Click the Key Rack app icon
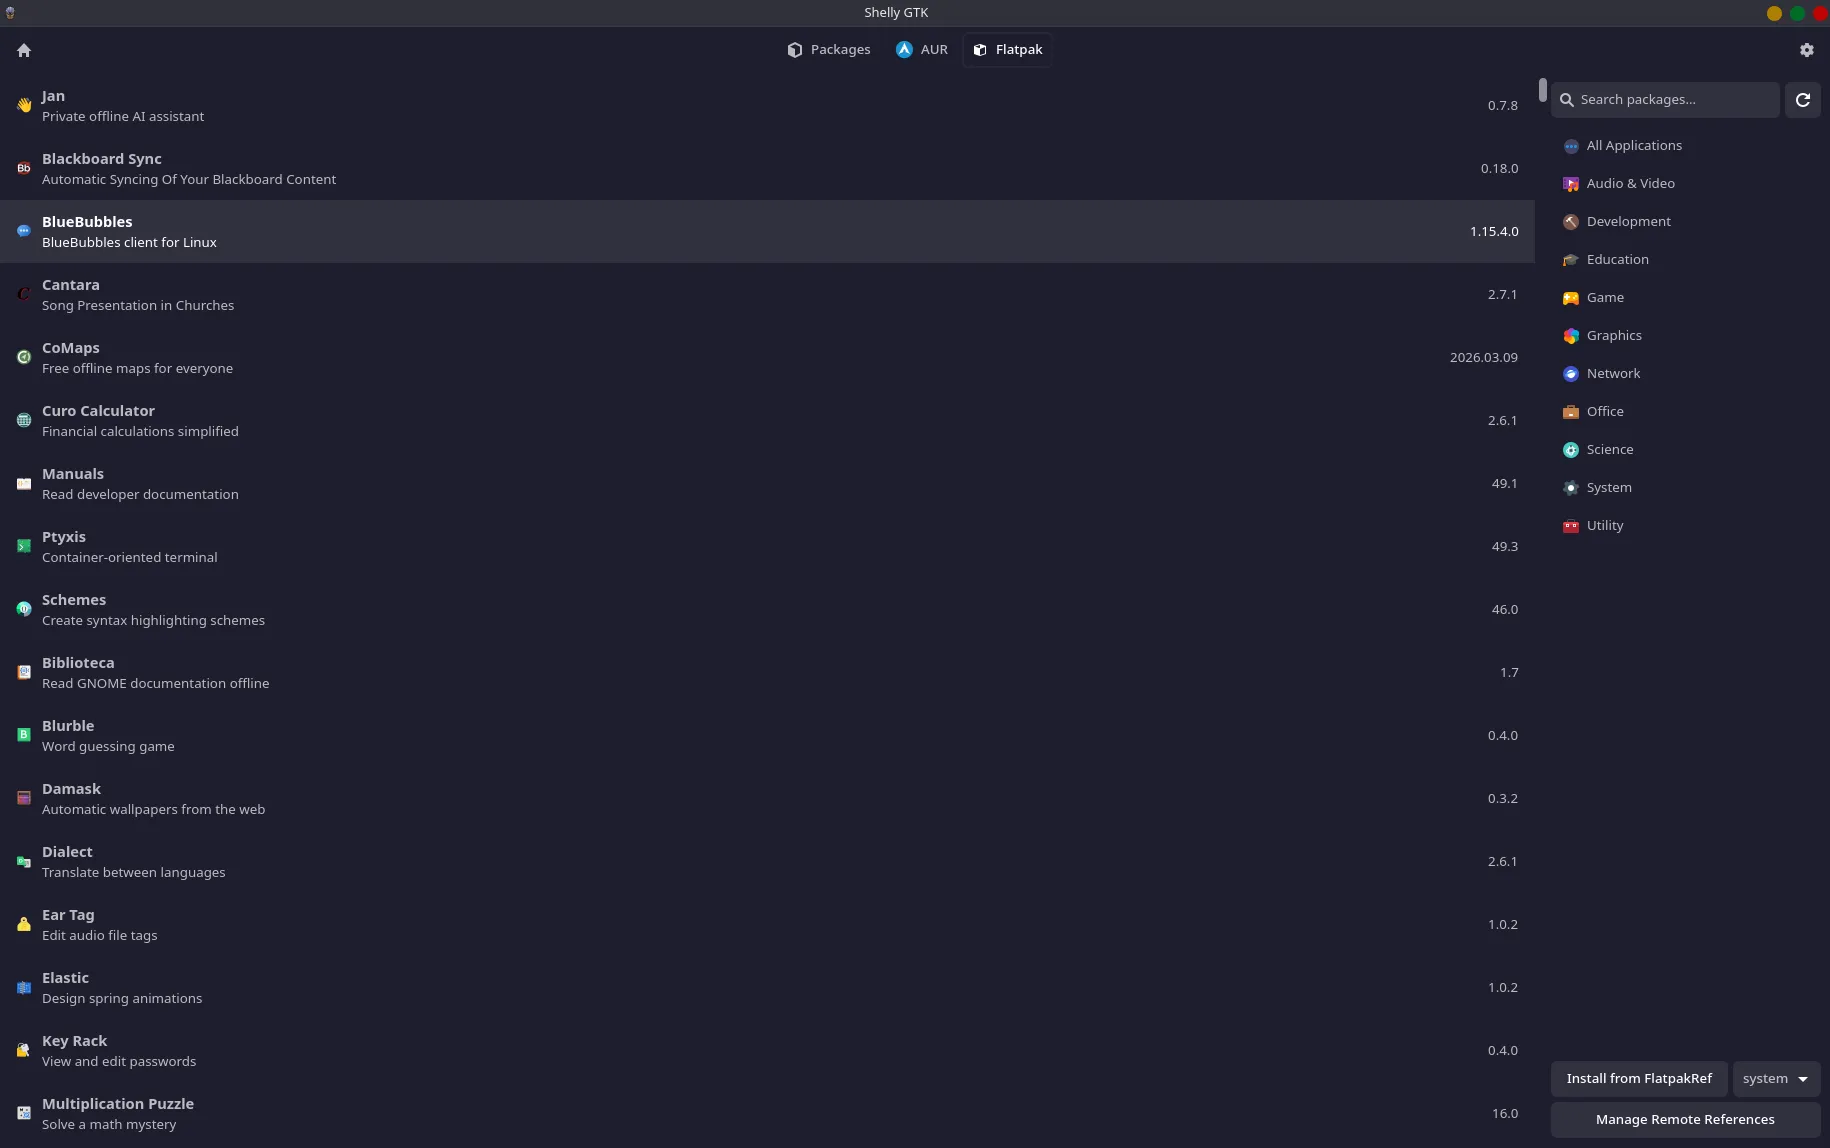This screenshot has width=1830, height=1148. (24, 1050)
